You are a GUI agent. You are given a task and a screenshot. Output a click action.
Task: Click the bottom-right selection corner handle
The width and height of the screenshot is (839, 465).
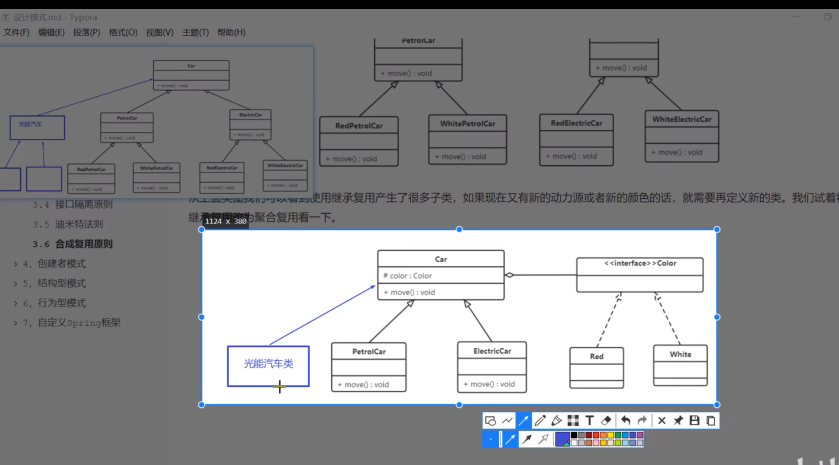[717, 405]
